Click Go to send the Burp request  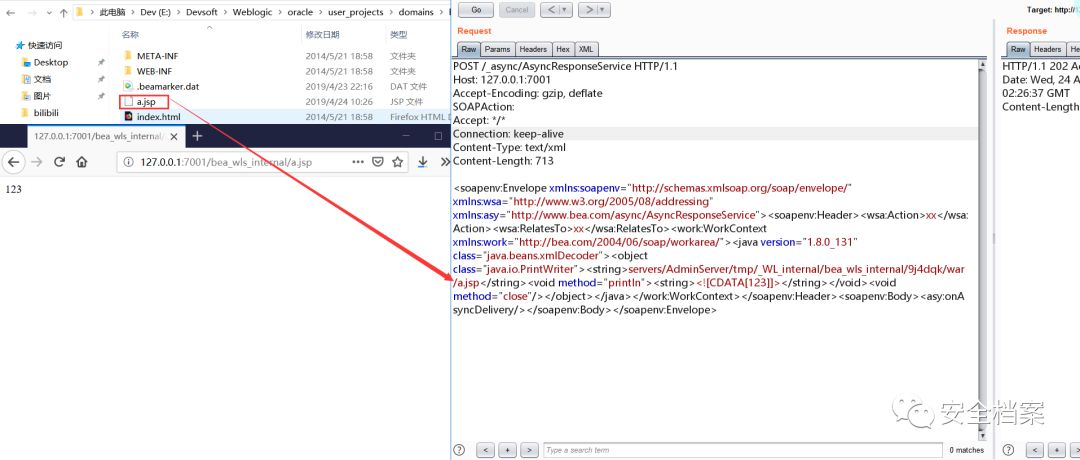475,10
